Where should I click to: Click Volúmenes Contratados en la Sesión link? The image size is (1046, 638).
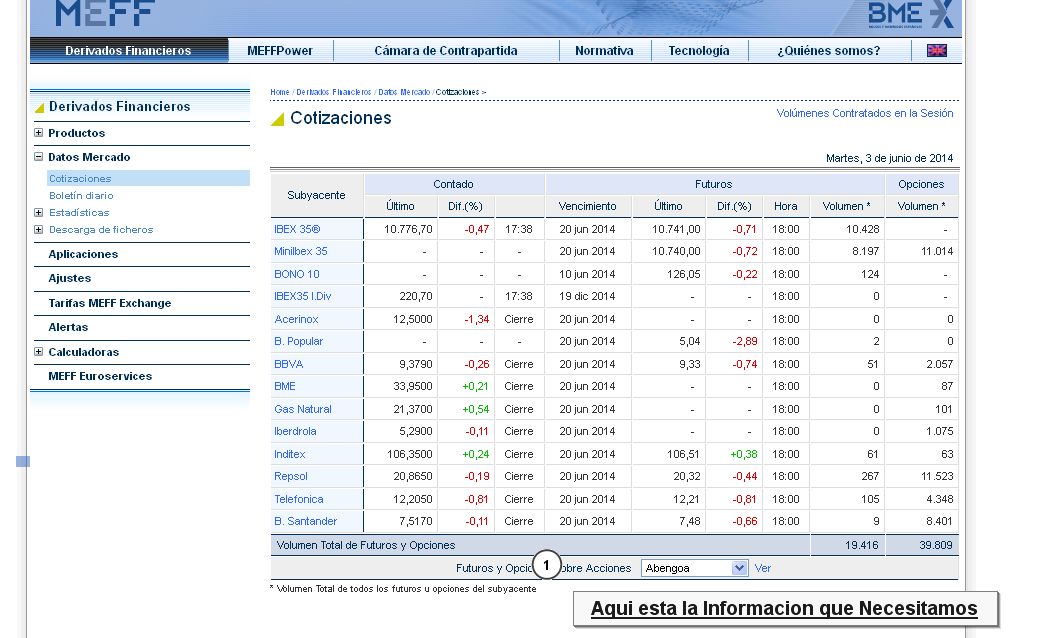click(x=865, y=113)
